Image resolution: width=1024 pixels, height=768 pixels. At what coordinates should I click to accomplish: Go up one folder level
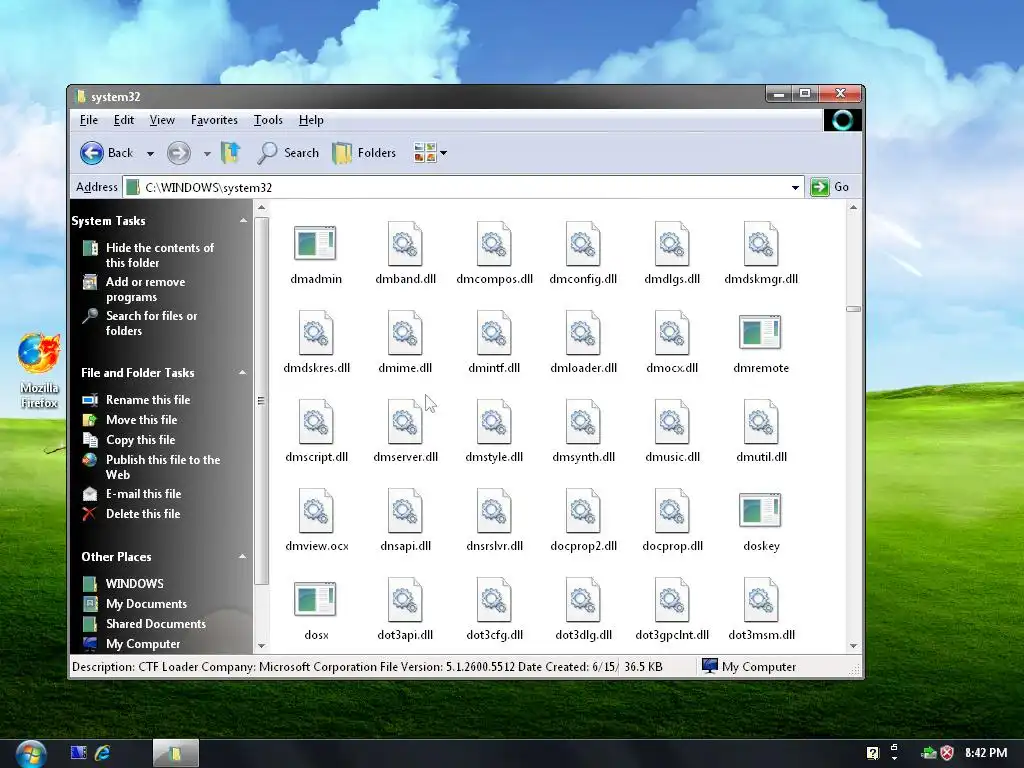[231, 153]
